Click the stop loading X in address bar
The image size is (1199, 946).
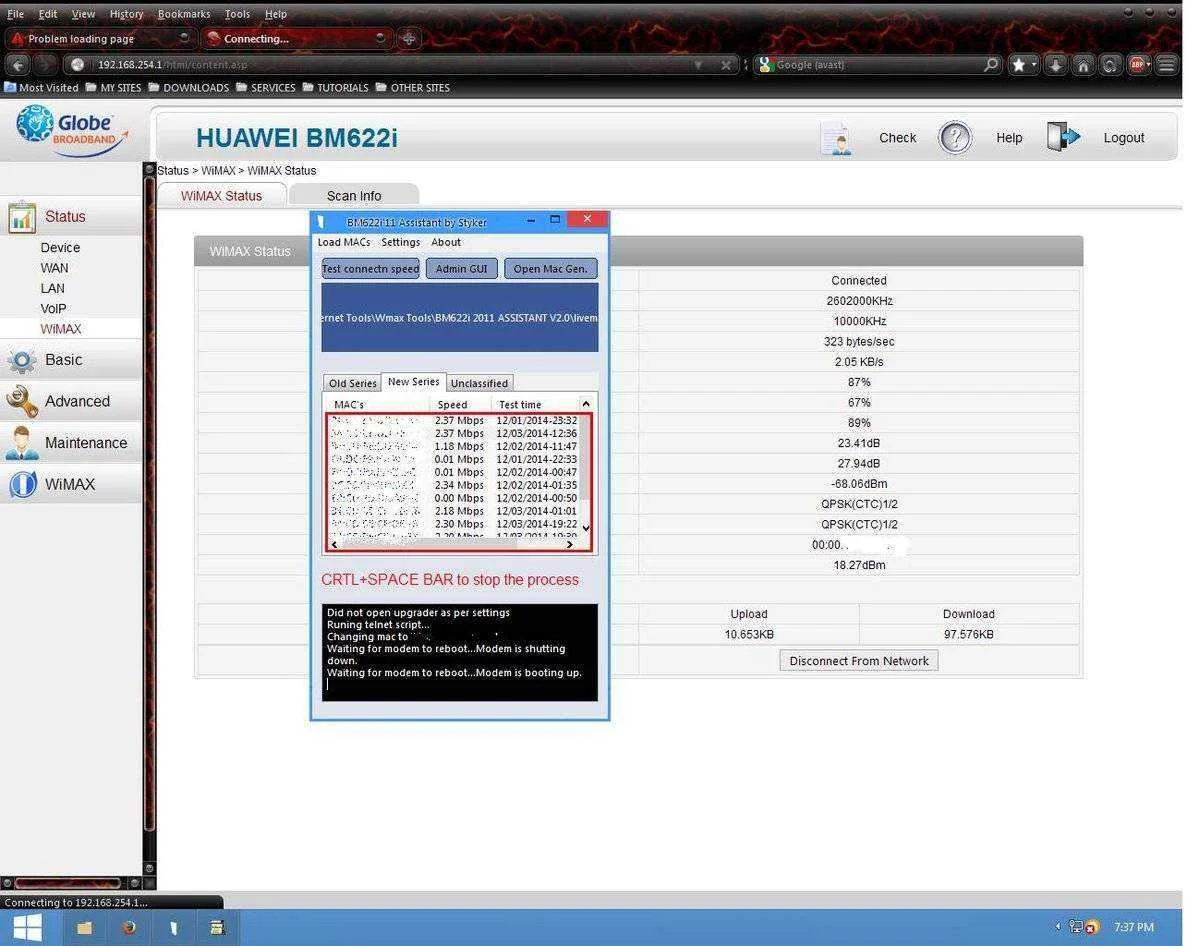coord(726,65)
